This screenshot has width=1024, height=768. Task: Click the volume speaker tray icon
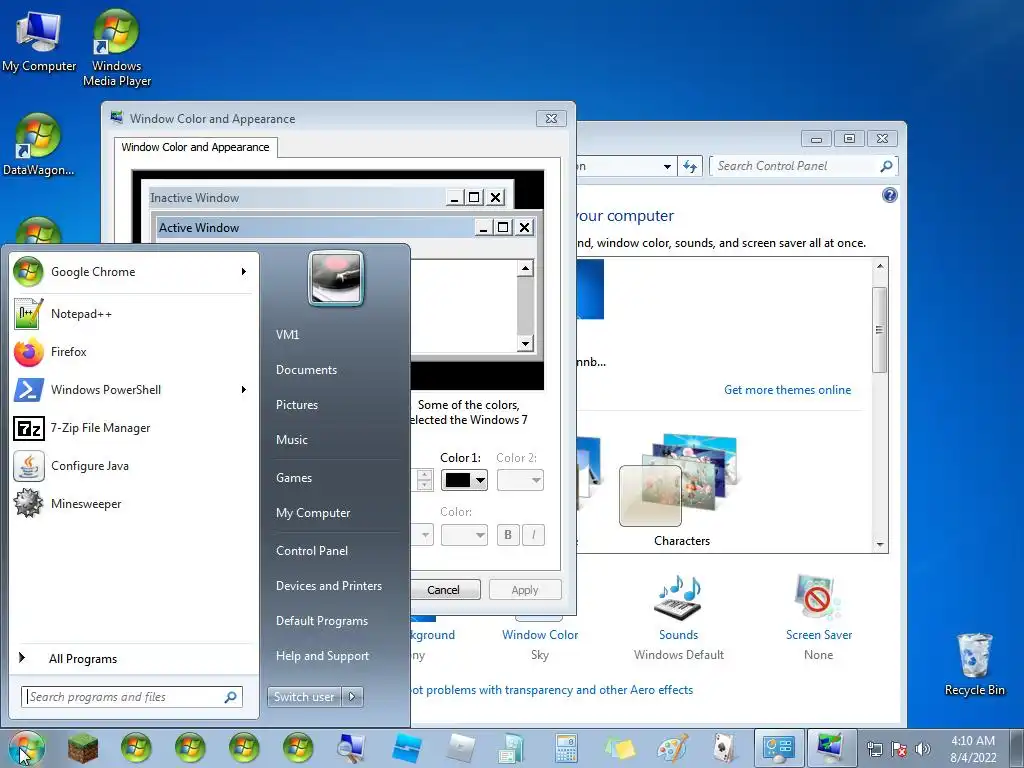[923, 749]
